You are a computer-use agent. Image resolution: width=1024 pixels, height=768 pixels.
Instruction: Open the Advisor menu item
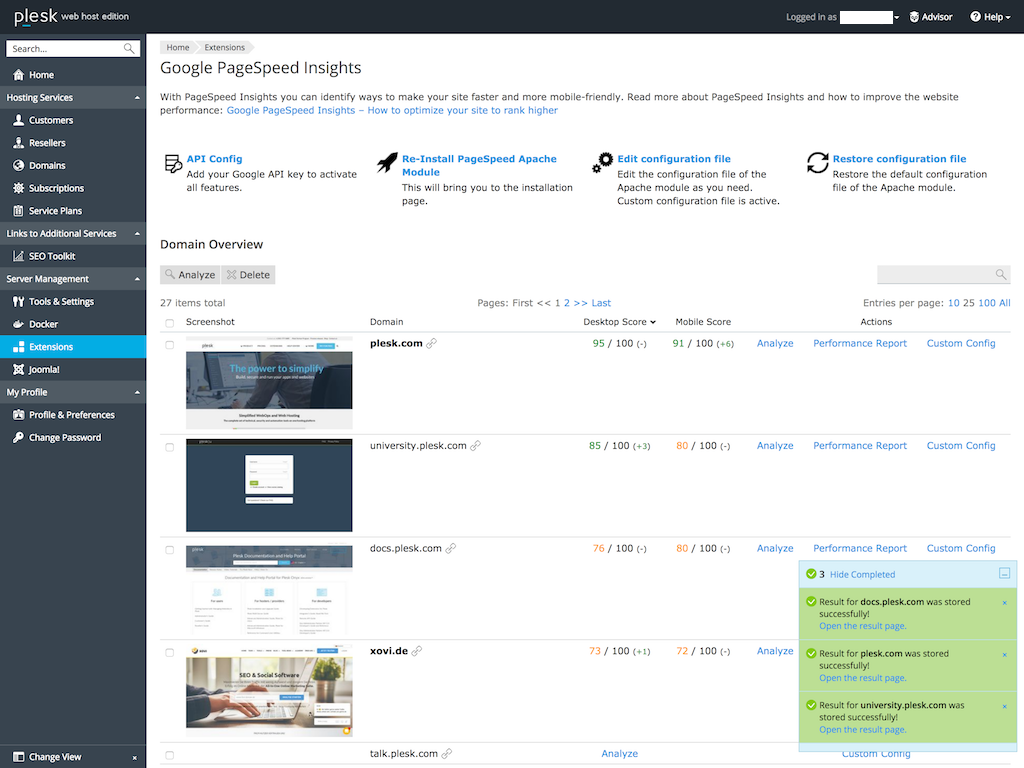[931, 16]
